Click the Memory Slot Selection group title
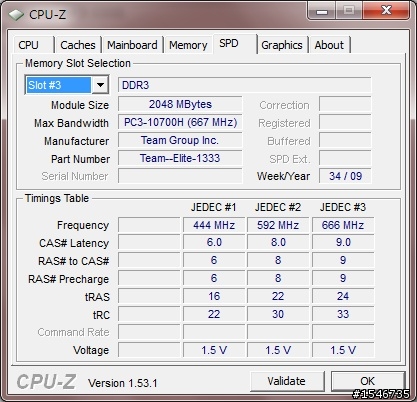Image resolution: width=417 pixels, height=402 pixels. 78,63
